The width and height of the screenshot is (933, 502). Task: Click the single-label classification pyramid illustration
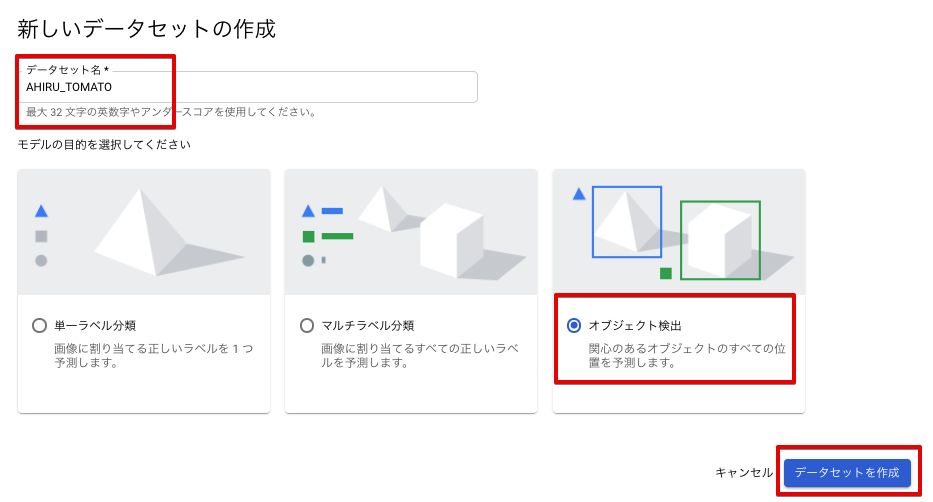coord(144,232)
